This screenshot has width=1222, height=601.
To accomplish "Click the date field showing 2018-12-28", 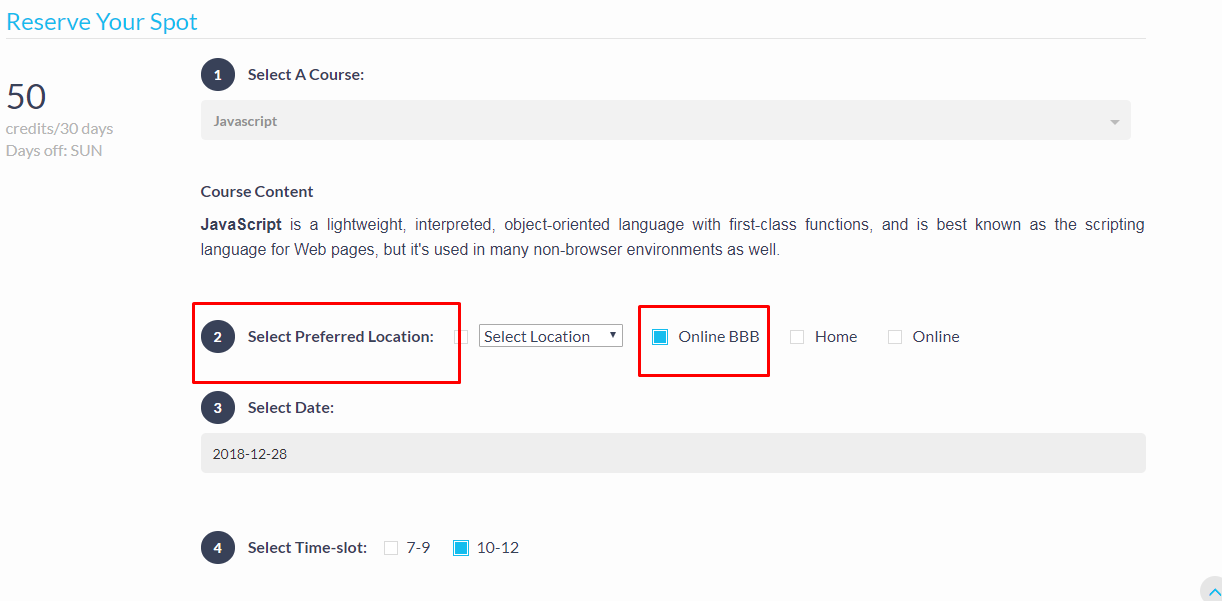I will (x=672, y=454).
